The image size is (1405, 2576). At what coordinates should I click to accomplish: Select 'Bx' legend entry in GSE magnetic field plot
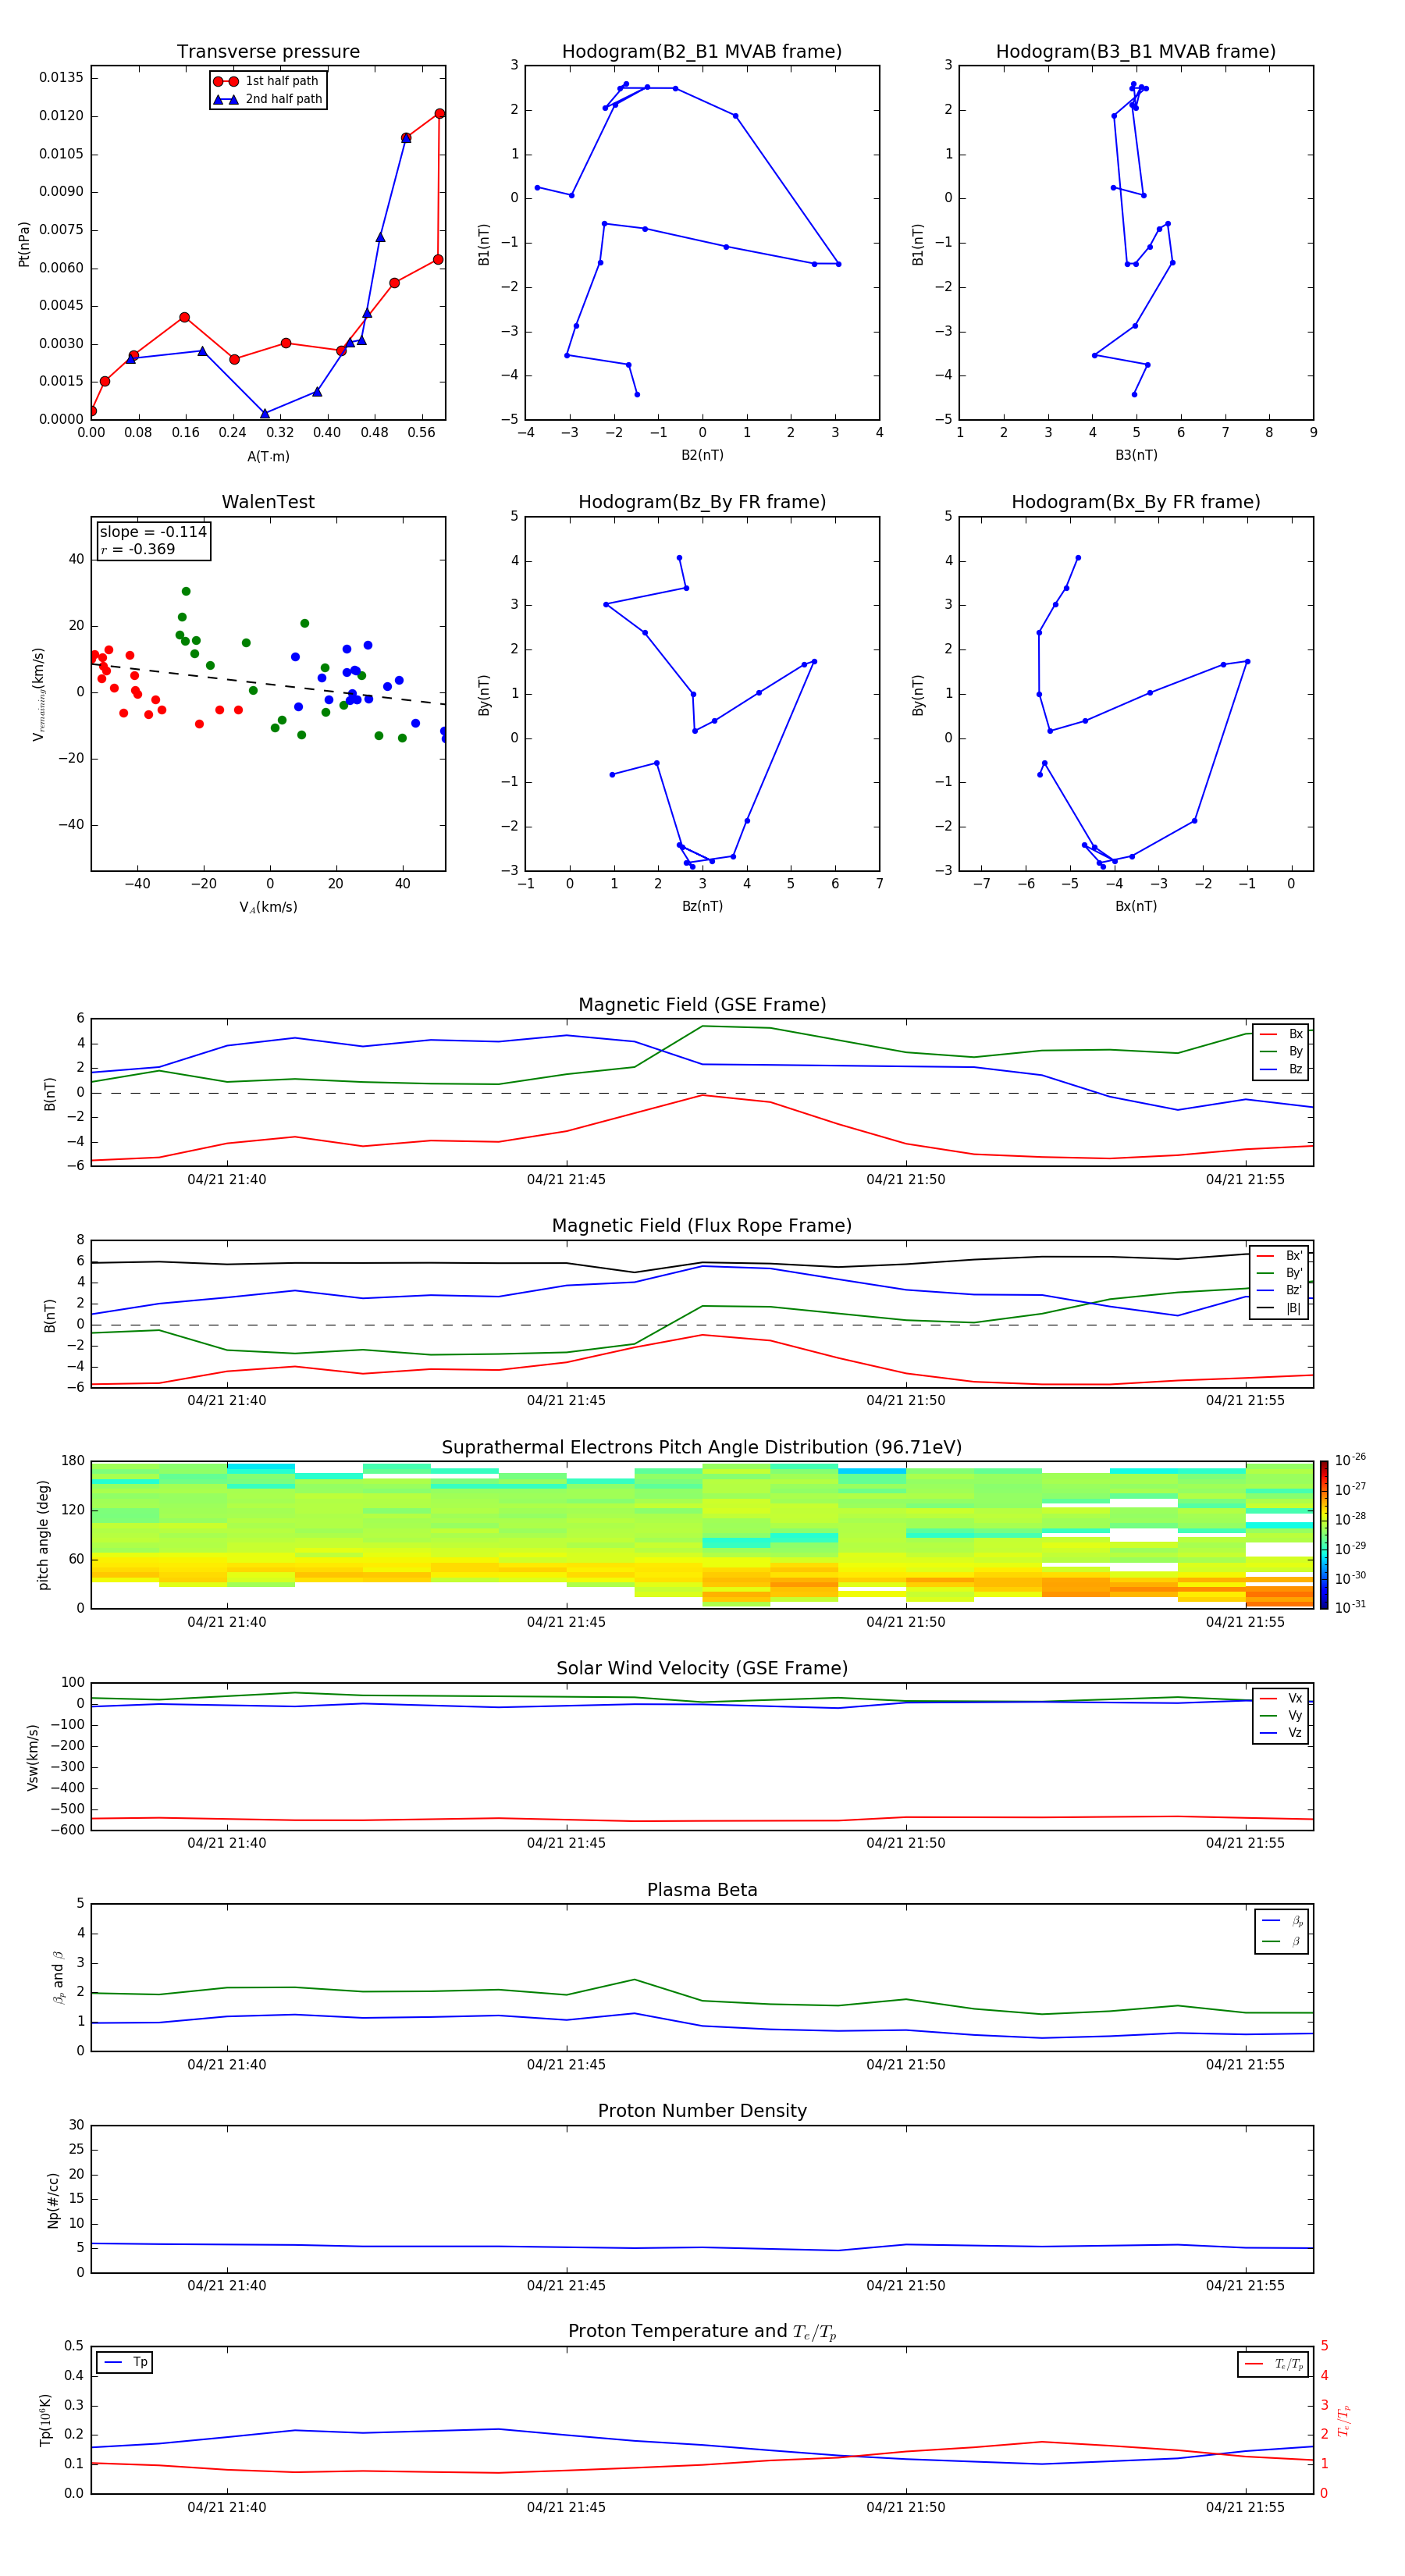(1281, 1034)
